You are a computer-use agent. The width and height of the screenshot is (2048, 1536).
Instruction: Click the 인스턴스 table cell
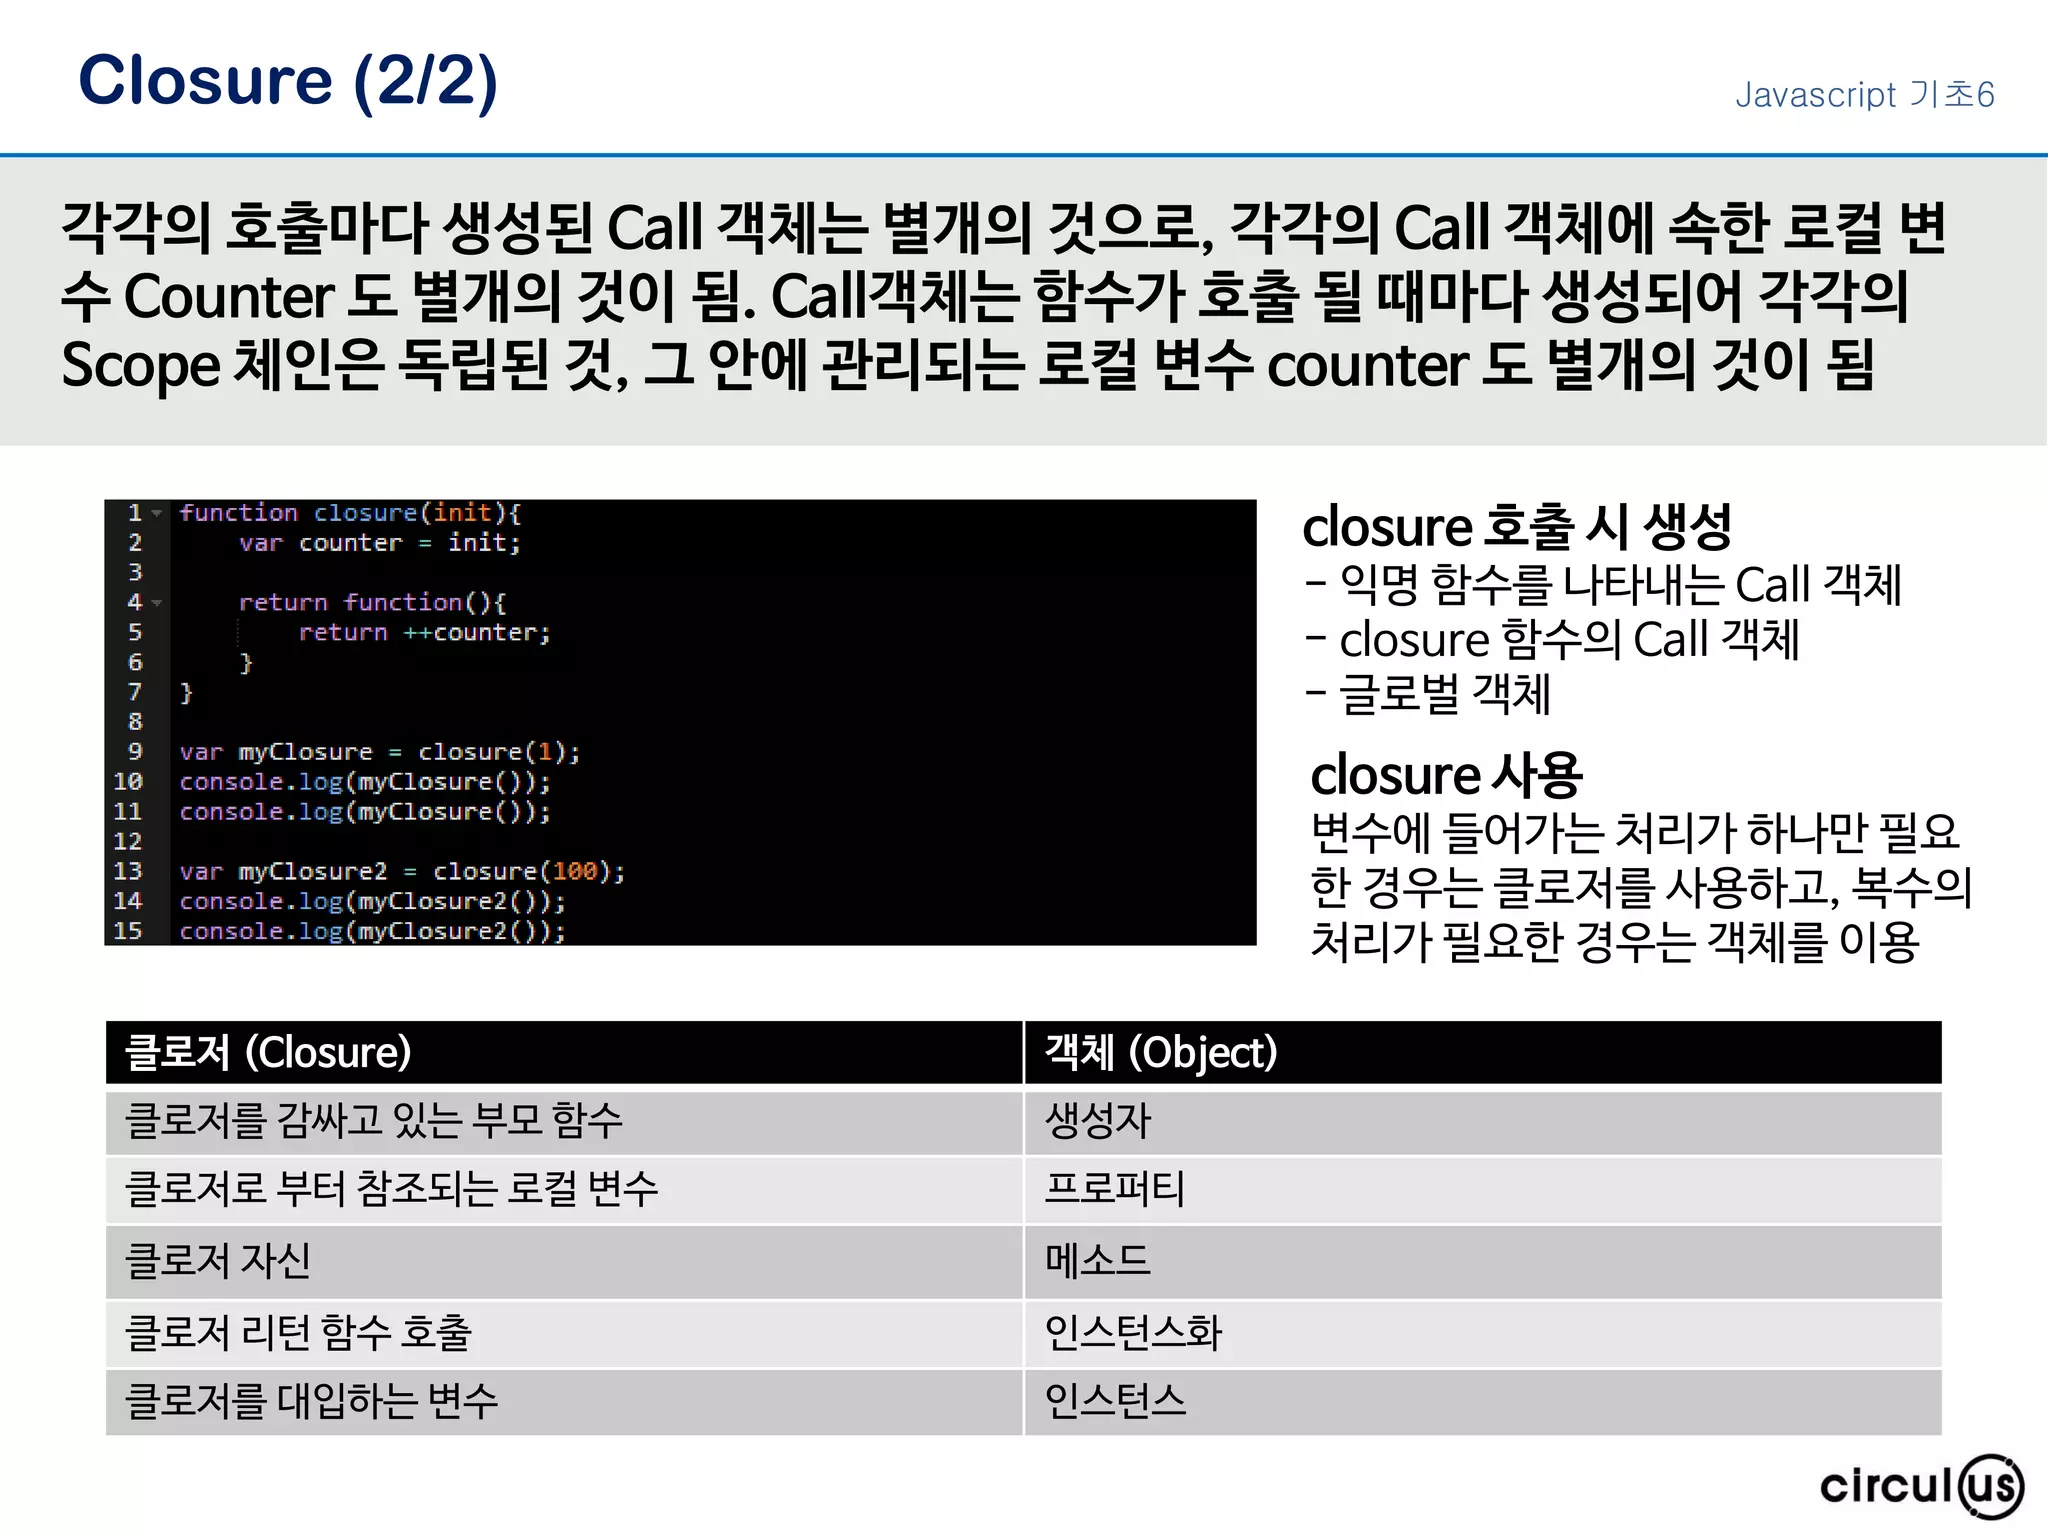[1115, 1400]
